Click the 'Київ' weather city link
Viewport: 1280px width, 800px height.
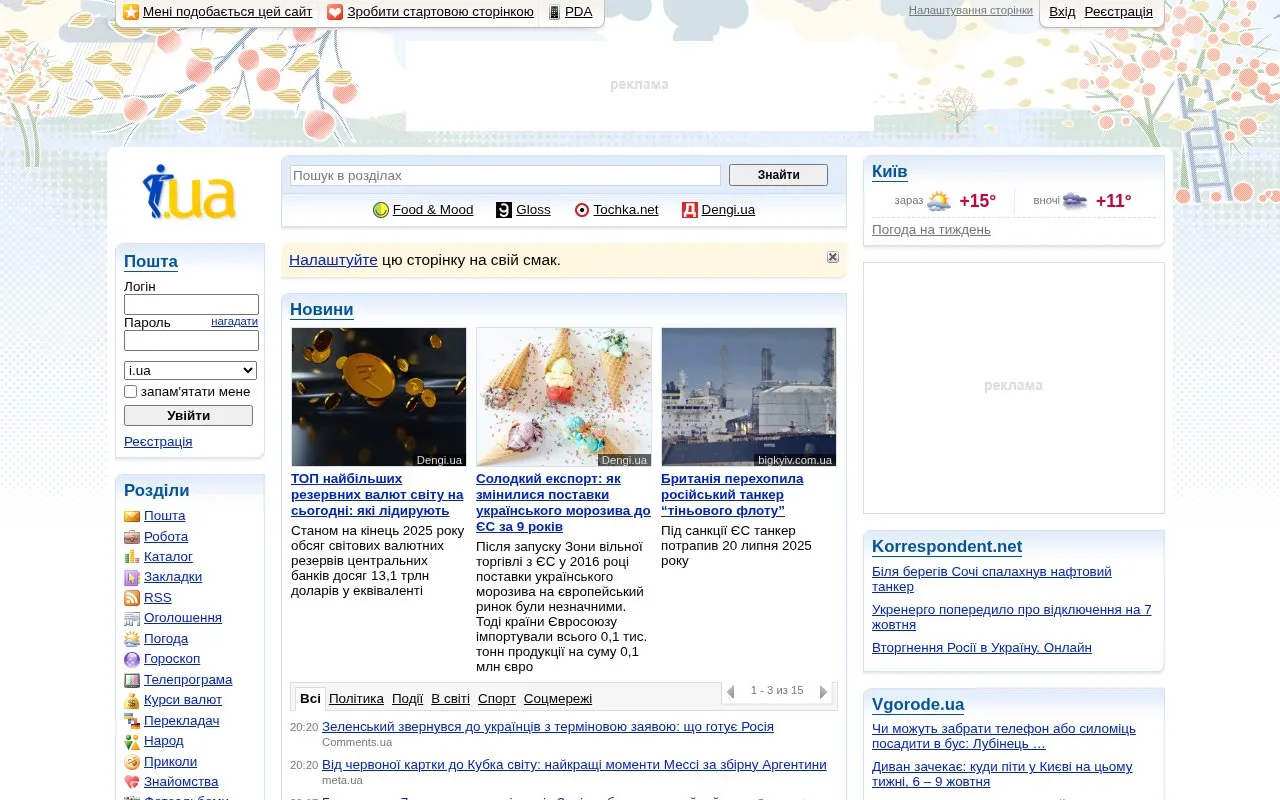click(x=890, y=172)
